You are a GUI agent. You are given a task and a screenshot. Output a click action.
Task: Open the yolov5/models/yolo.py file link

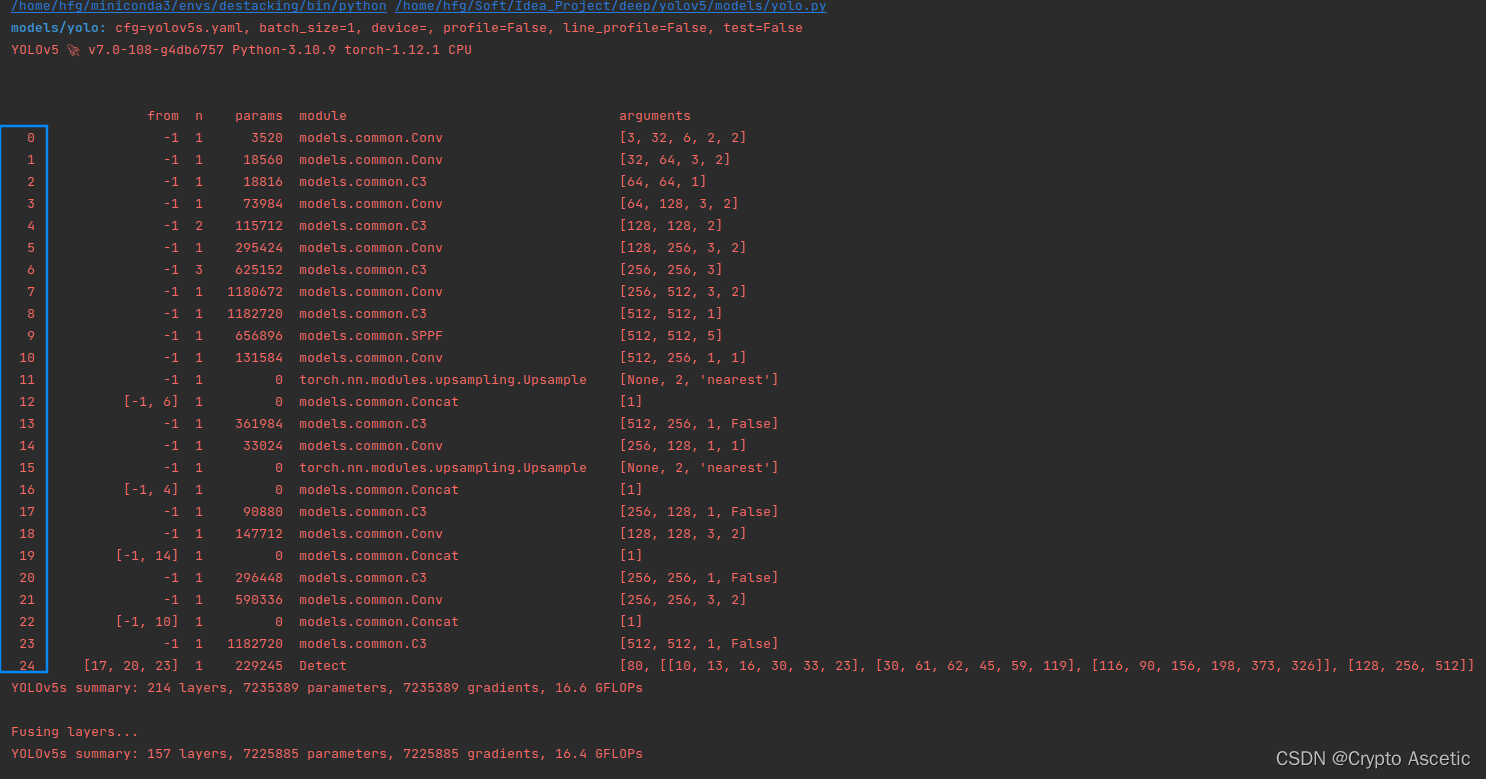[x=611, y=6]
